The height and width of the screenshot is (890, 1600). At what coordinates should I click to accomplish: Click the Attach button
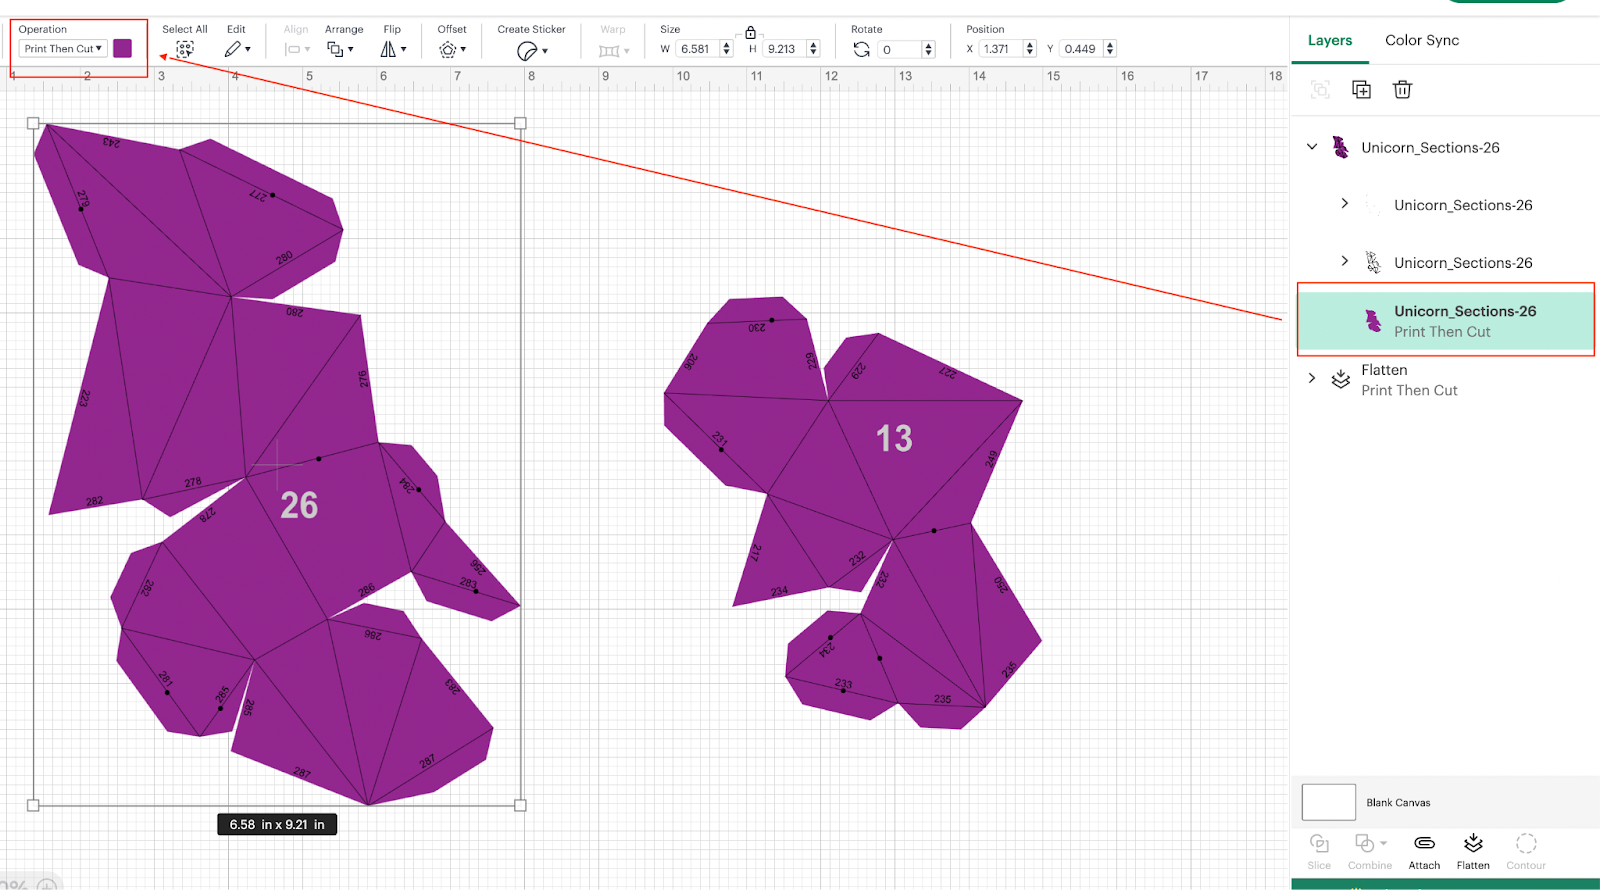(1424, 852)
